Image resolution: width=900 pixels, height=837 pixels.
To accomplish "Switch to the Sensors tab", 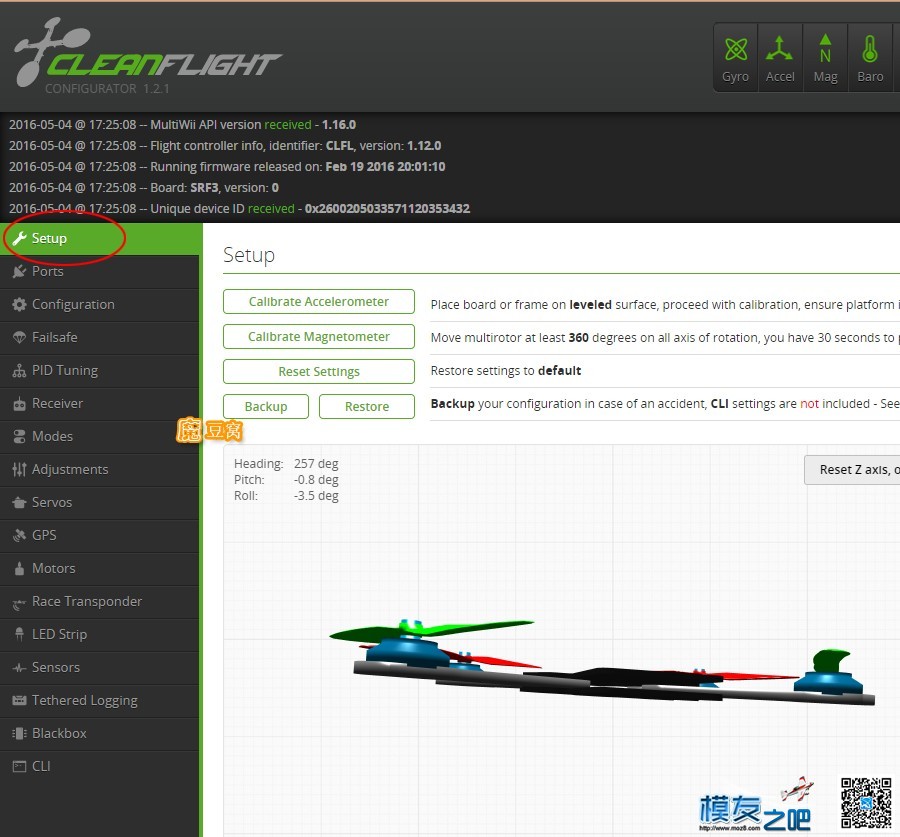I will click(x=100, y=668).
